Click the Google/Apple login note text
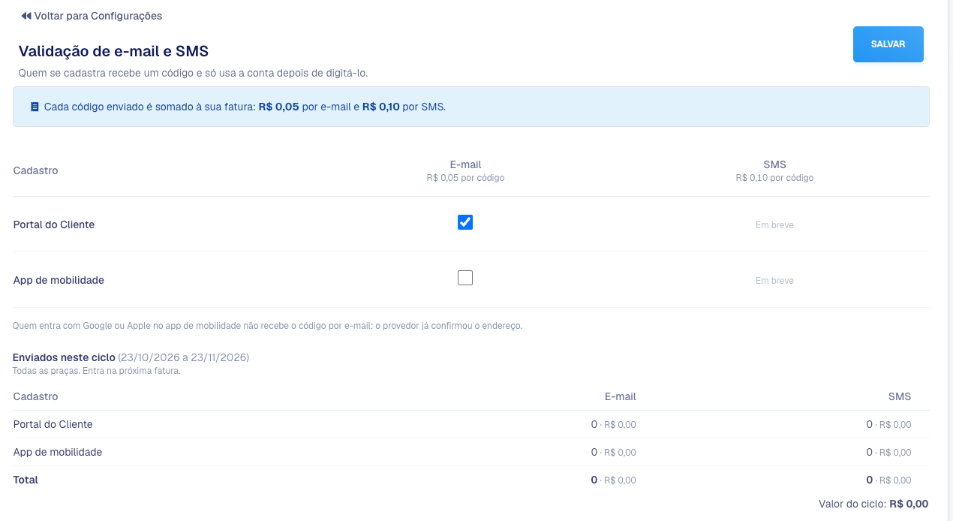Screen dimensions: 953x521 267,326
